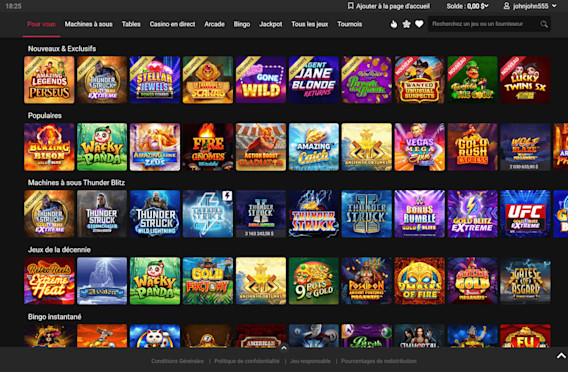Screen dimensions: 568x372
Task: Click the back-to-top arrow at bottom right
Action: (x=561, y=356)
